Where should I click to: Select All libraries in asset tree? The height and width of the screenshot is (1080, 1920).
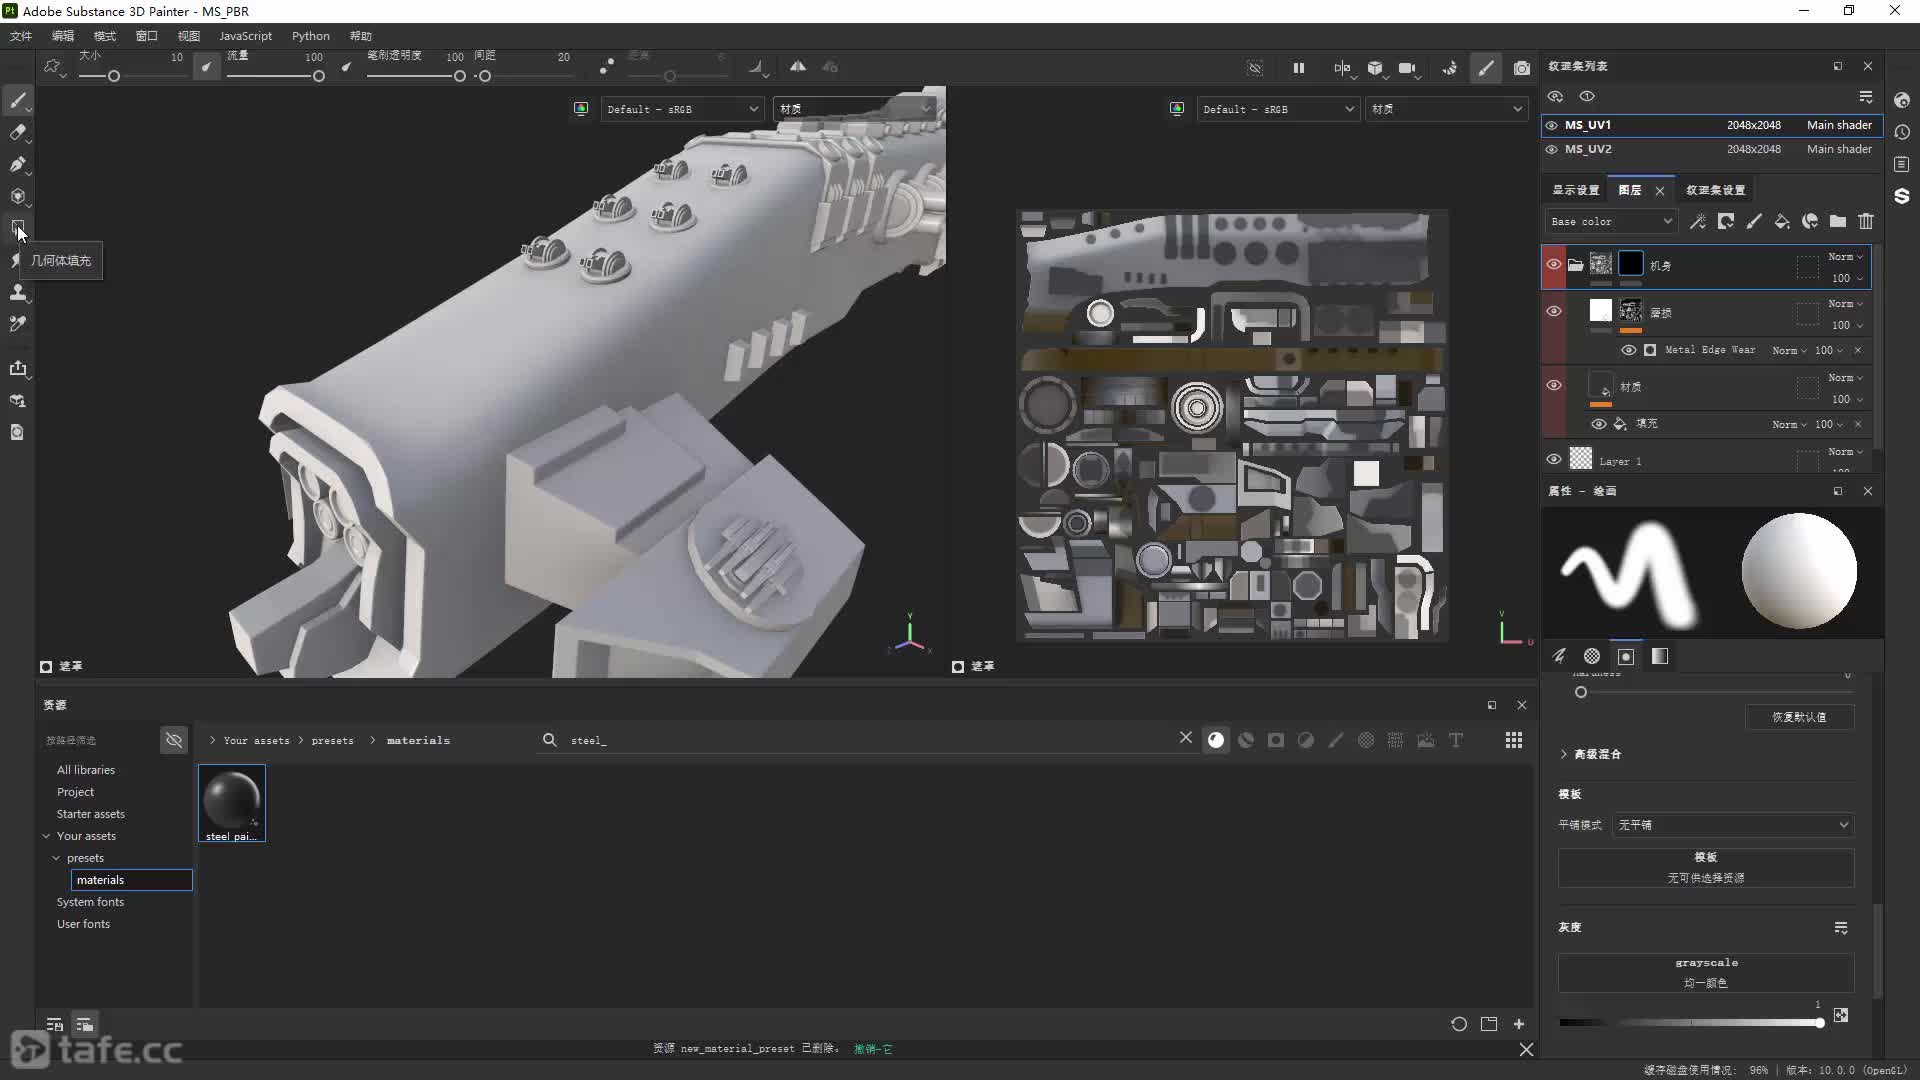pos(86,770)
